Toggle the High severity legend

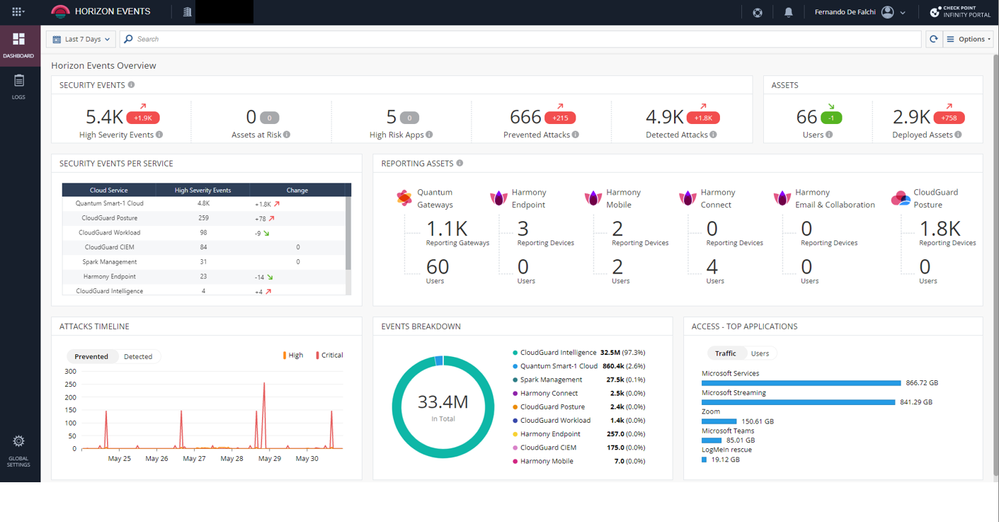293,355
